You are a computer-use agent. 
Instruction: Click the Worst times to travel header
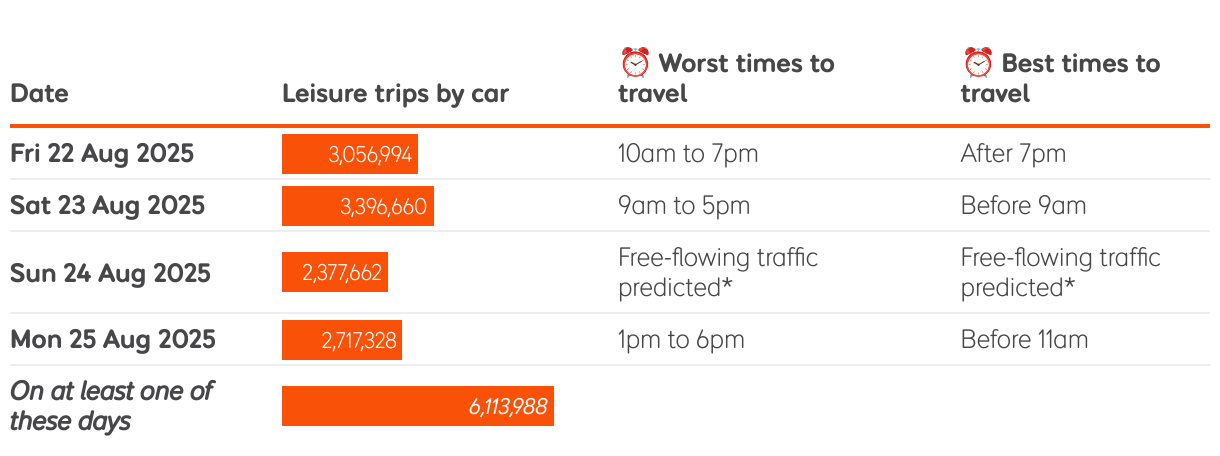(x=727, y=78)
